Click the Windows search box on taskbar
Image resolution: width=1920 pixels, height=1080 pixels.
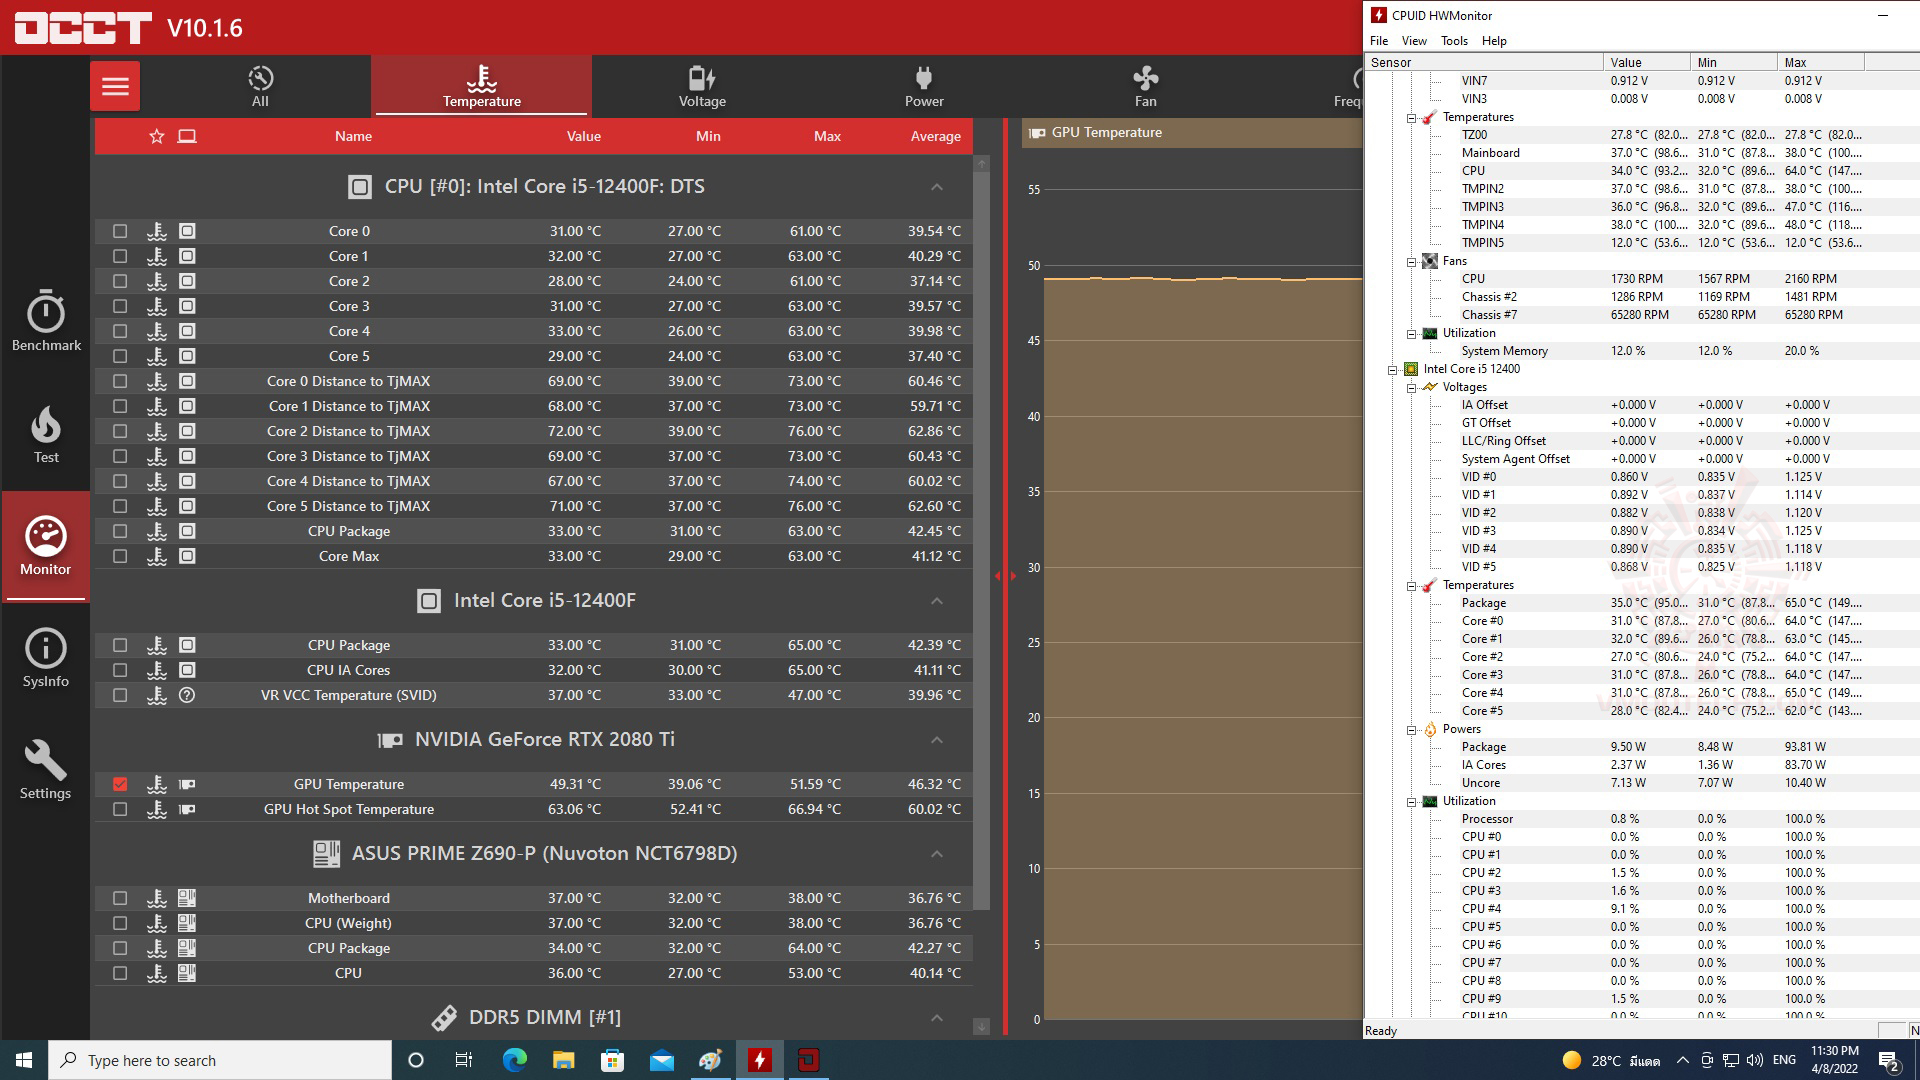pyautogui.click(x=220, y=1060)
